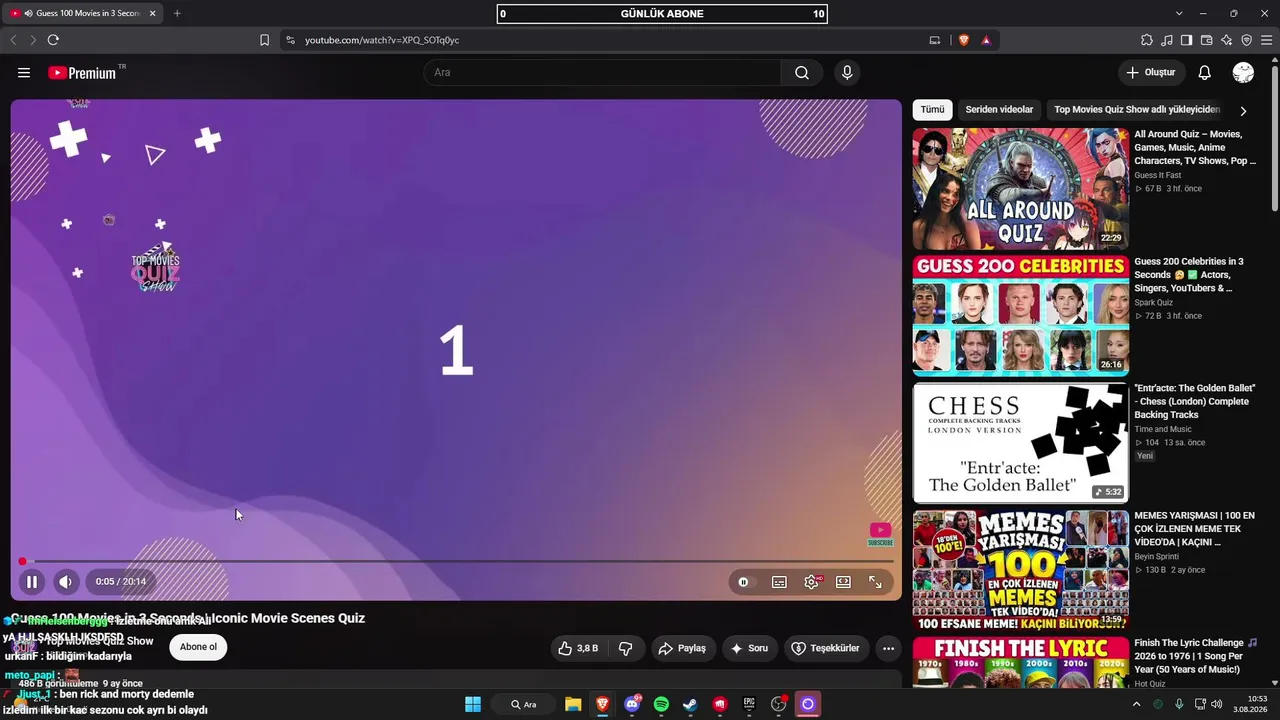Open the browser main menu
The height and width of the screenshot is (720, 1280).
pyautogui.click(x=1266, y=40)
